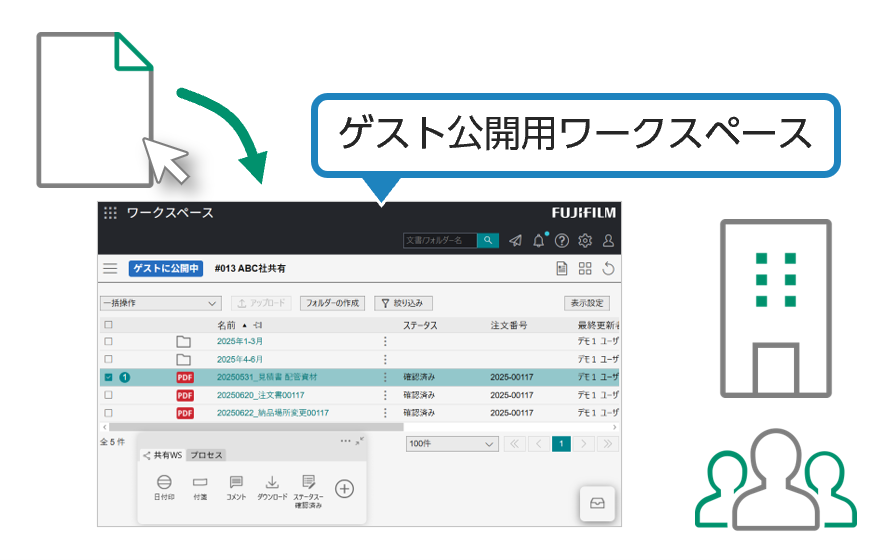Click the アップロード button

[261, 303]
